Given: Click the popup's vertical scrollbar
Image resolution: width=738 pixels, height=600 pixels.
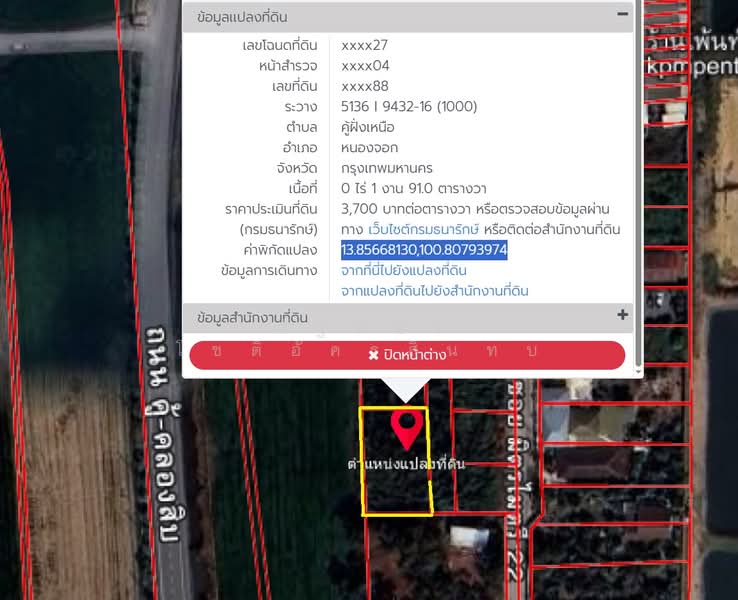Looking at the screenshot, I should [639, 184].
